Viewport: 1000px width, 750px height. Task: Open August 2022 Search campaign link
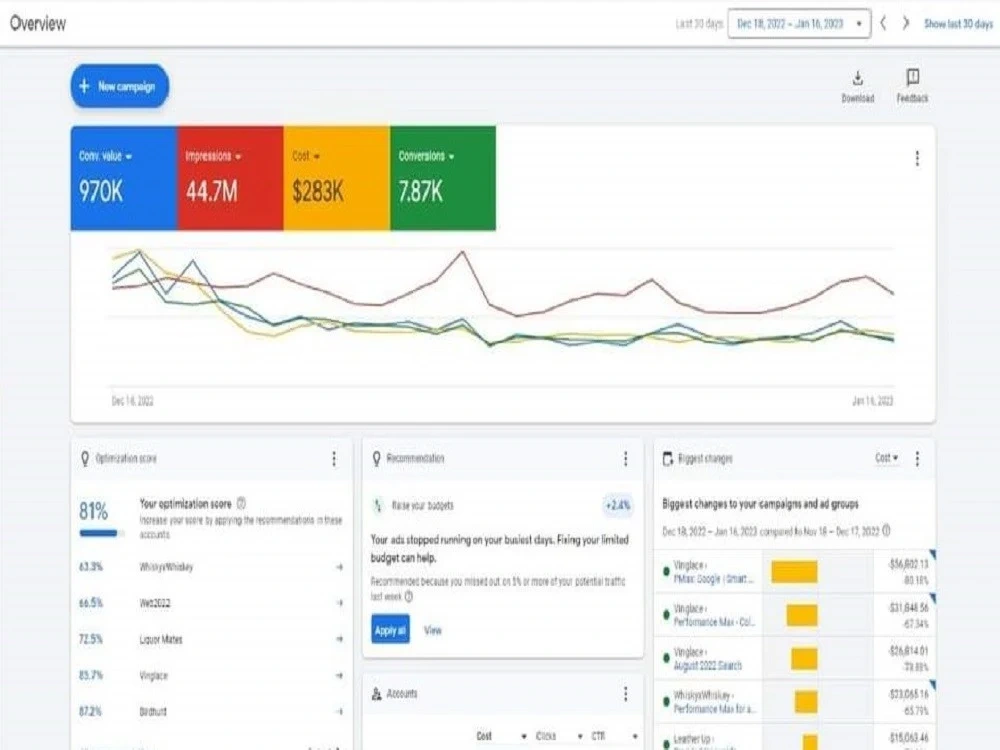coord(708,666)
